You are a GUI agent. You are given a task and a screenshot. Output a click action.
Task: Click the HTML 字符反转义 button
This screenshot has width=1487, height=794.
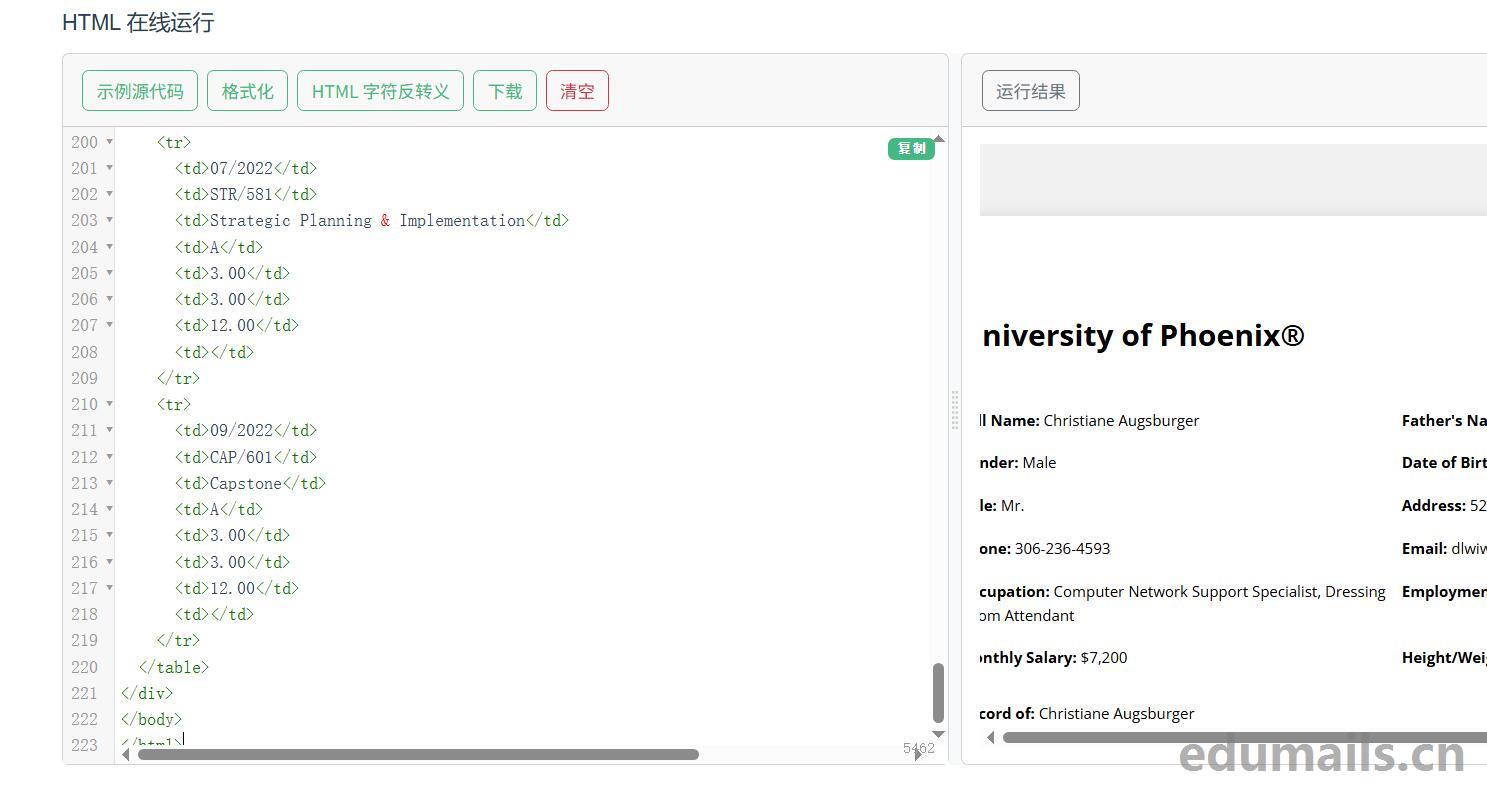(x=380, y=91)
